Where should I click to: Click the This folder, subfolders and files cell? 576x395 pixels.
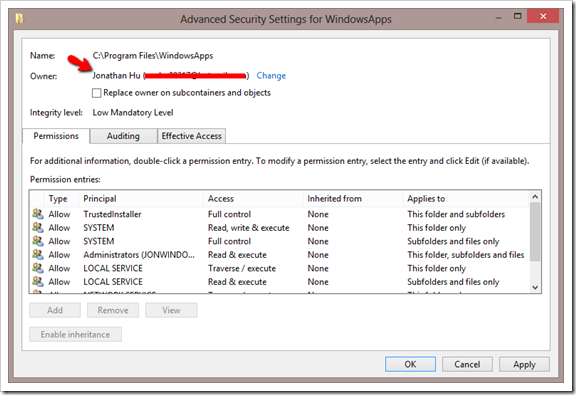[x=465, y=255]
